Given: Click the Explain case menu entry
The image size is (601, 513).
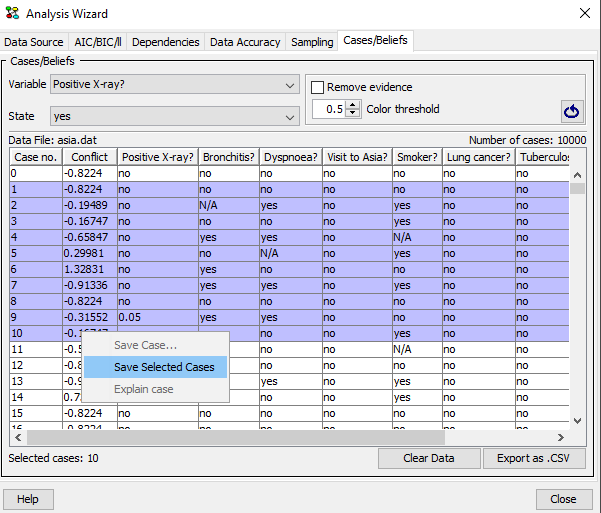Looking at the screenshot, I should pyautogui.click(x=156, y=389).
